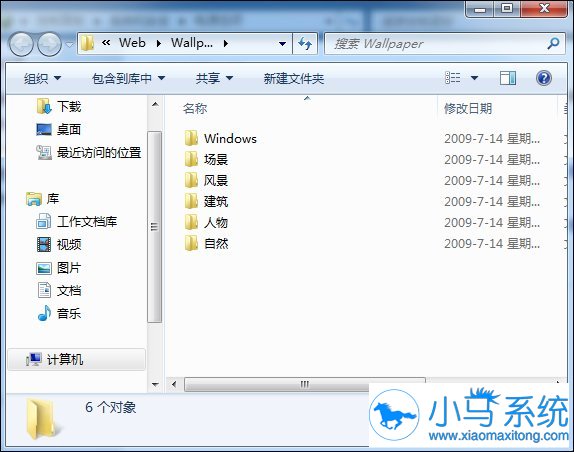Click the 图片 picture icon
This screenshot has width=574, height=452.
click(x=44, y=268)
